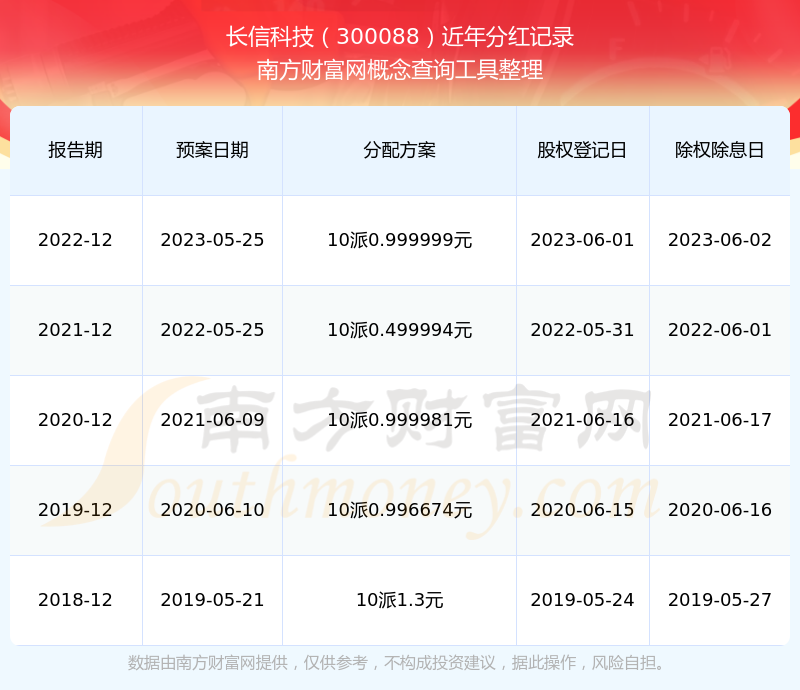Select report period cell 2021-12

[x=76, y=330]
